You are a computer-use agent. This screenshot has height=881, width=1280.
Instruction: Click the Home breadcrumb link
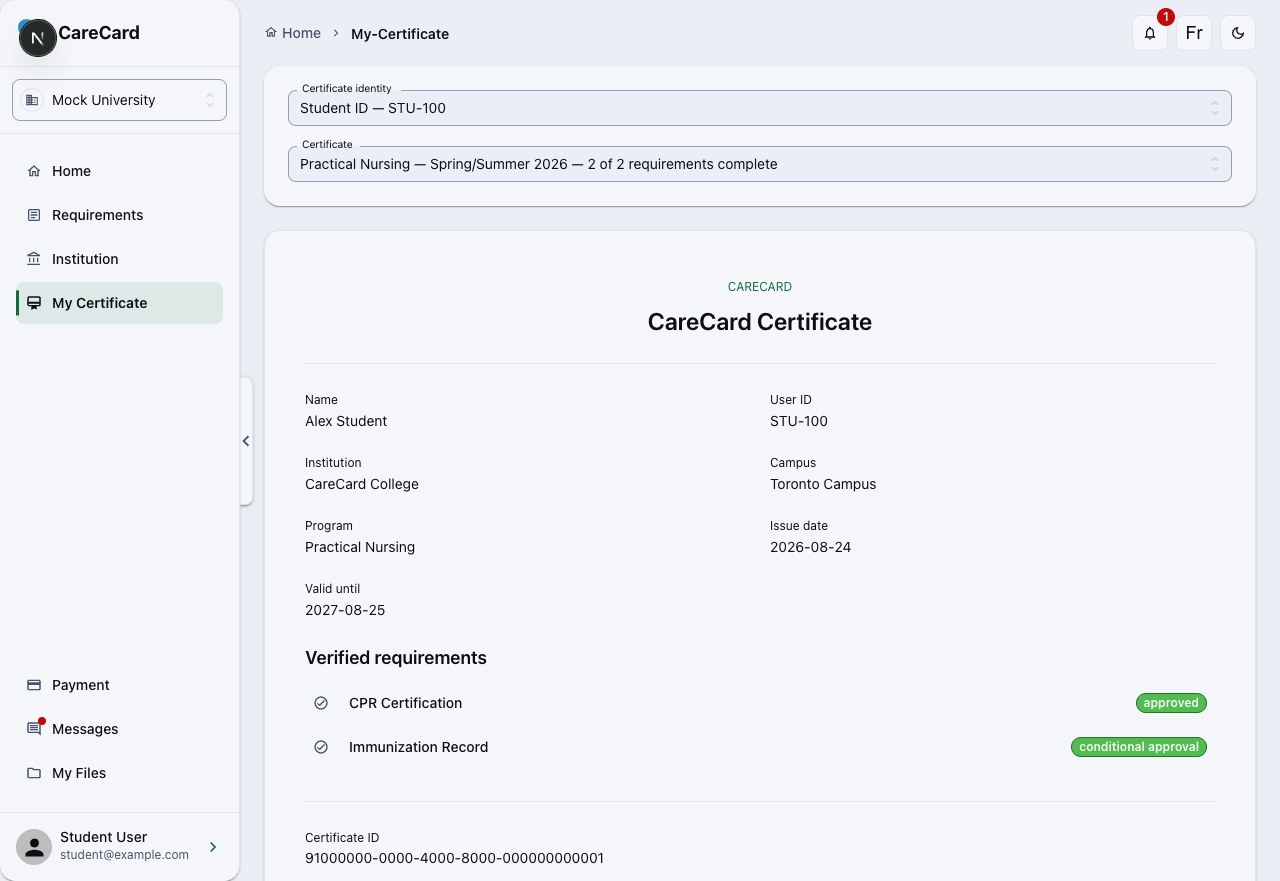[293, 33]
